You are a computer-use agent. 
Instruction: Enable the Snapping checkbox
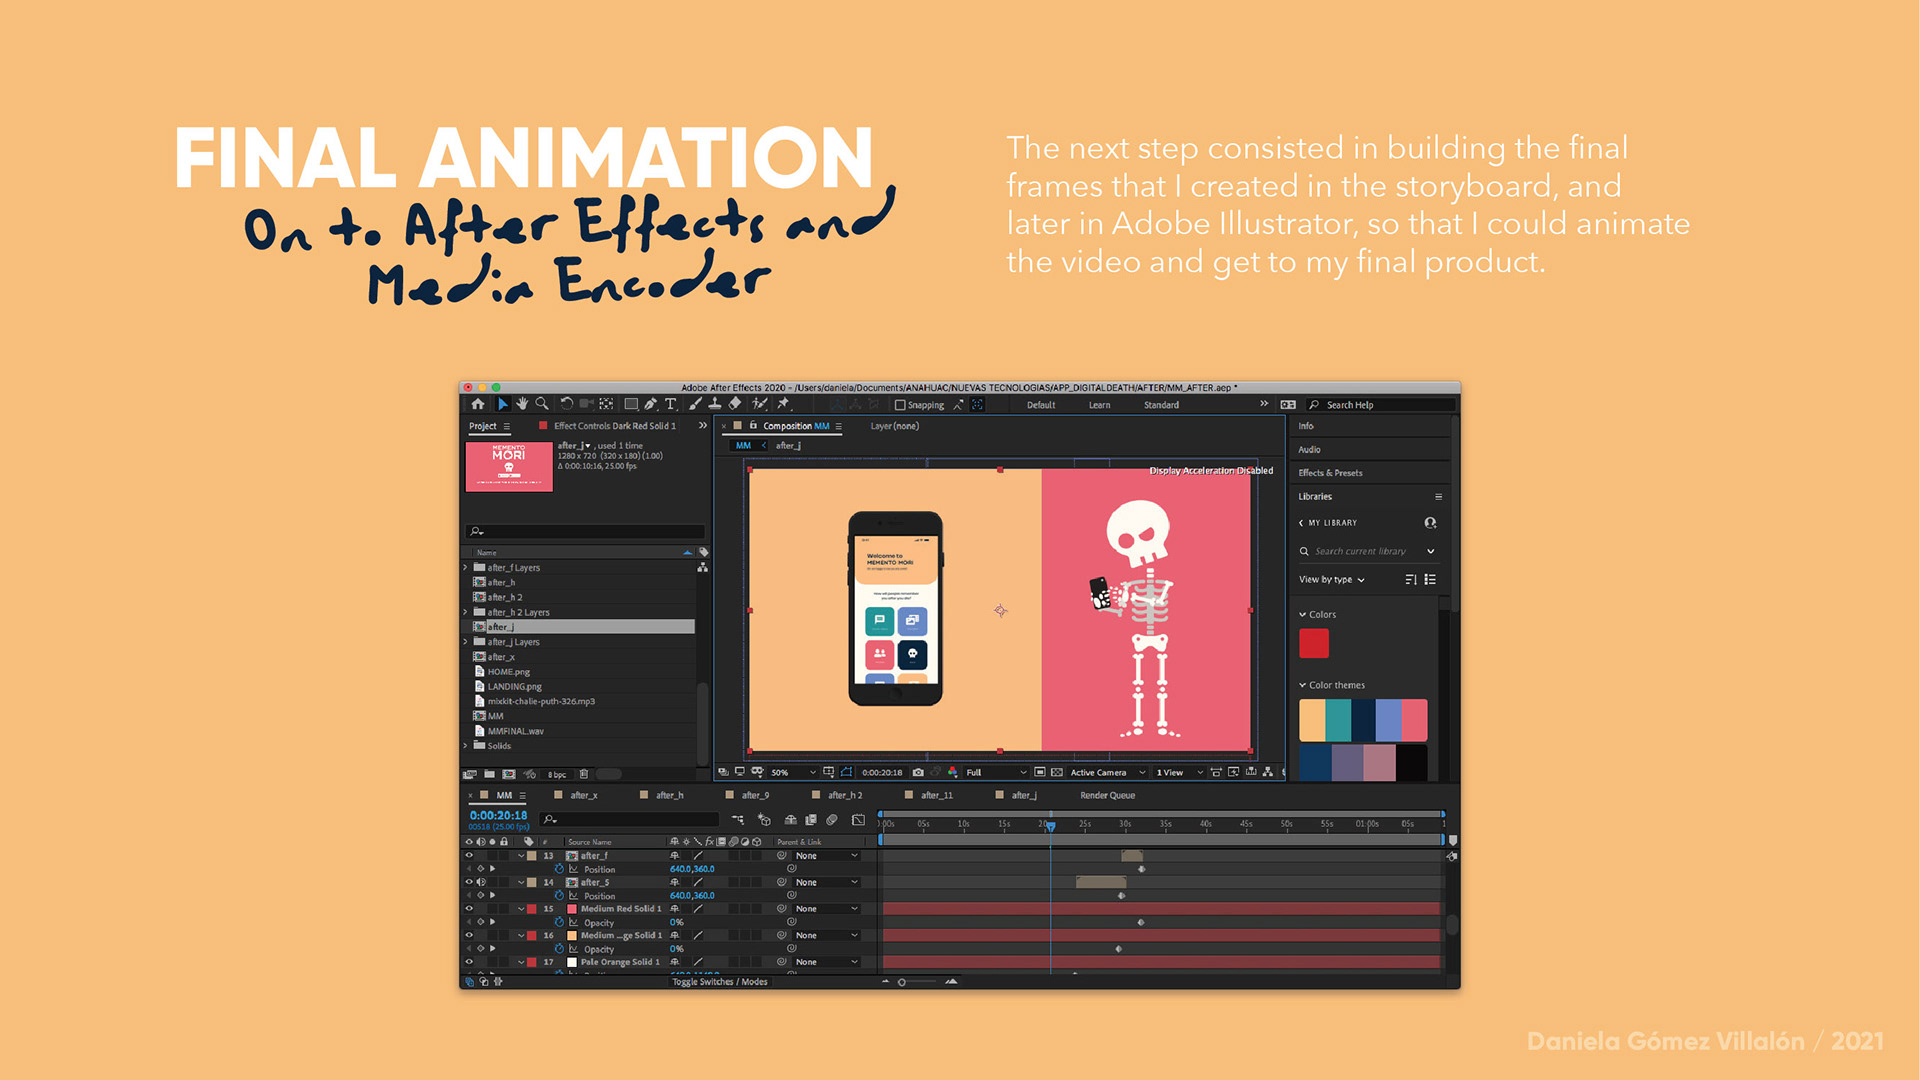click(x=900, y=405)
